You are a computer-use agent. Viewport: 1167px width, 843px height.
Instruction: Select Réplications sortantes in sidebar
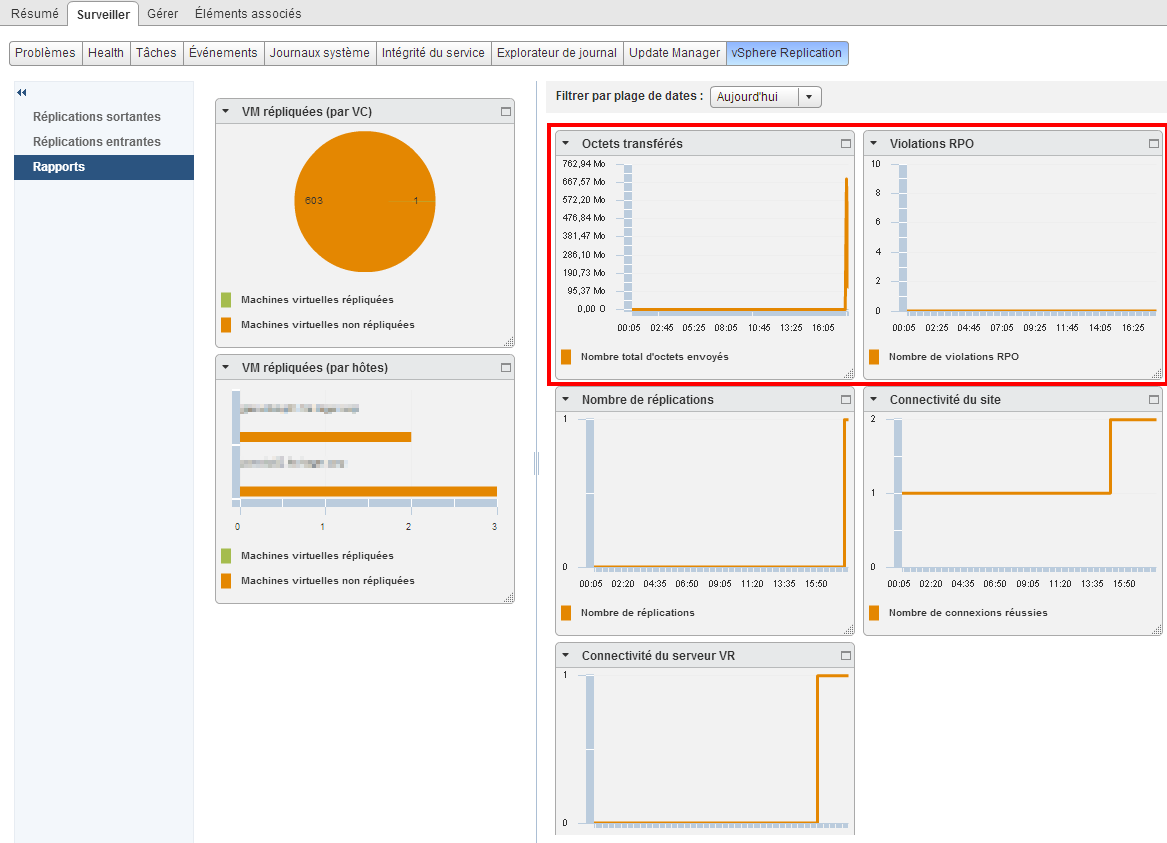click(96, 117)
